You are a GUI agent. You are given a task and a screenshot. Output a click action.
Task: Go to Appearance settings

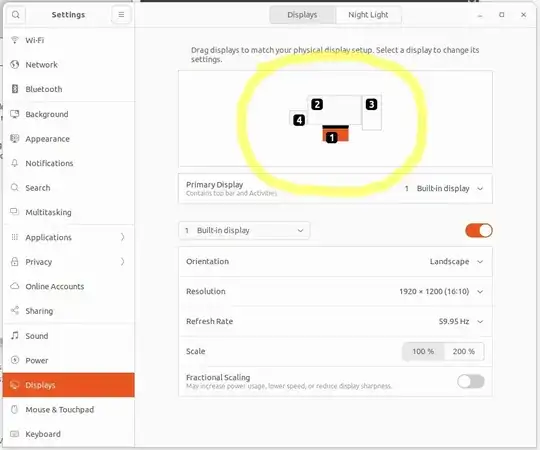69,138
